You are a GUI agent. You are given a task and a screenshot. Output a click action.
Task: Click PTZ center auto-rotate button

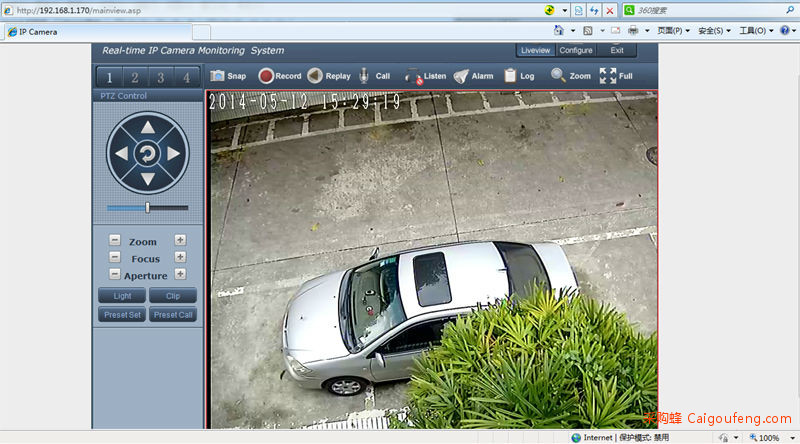(x=147, y=154)
